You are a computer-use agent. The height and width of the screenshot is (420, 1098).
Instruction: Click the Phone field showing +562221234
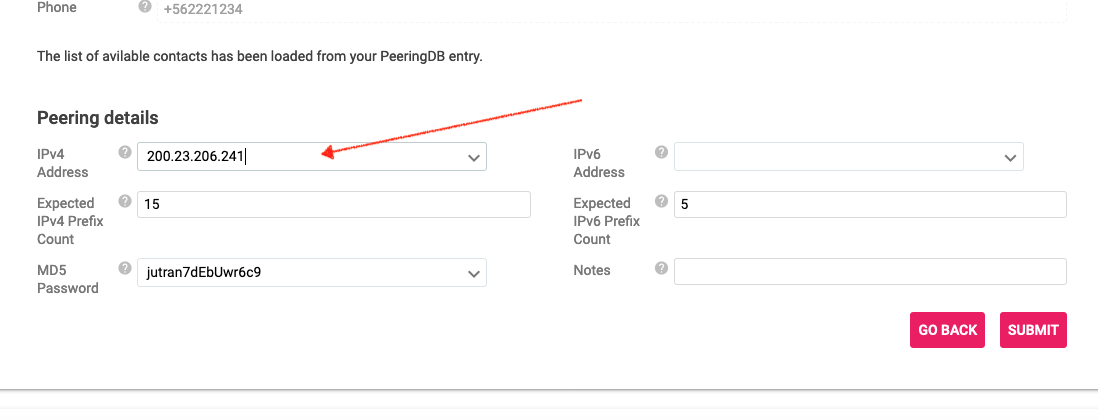(611, 10)
